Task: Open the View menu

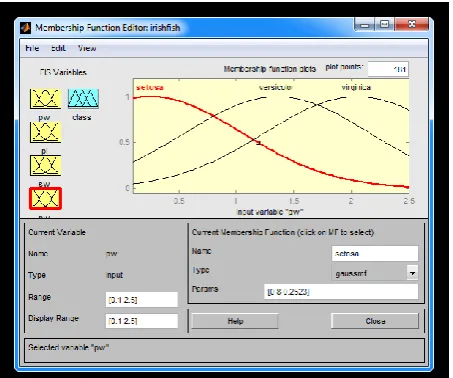Action: pyautogui.click(x=87, y=48)
